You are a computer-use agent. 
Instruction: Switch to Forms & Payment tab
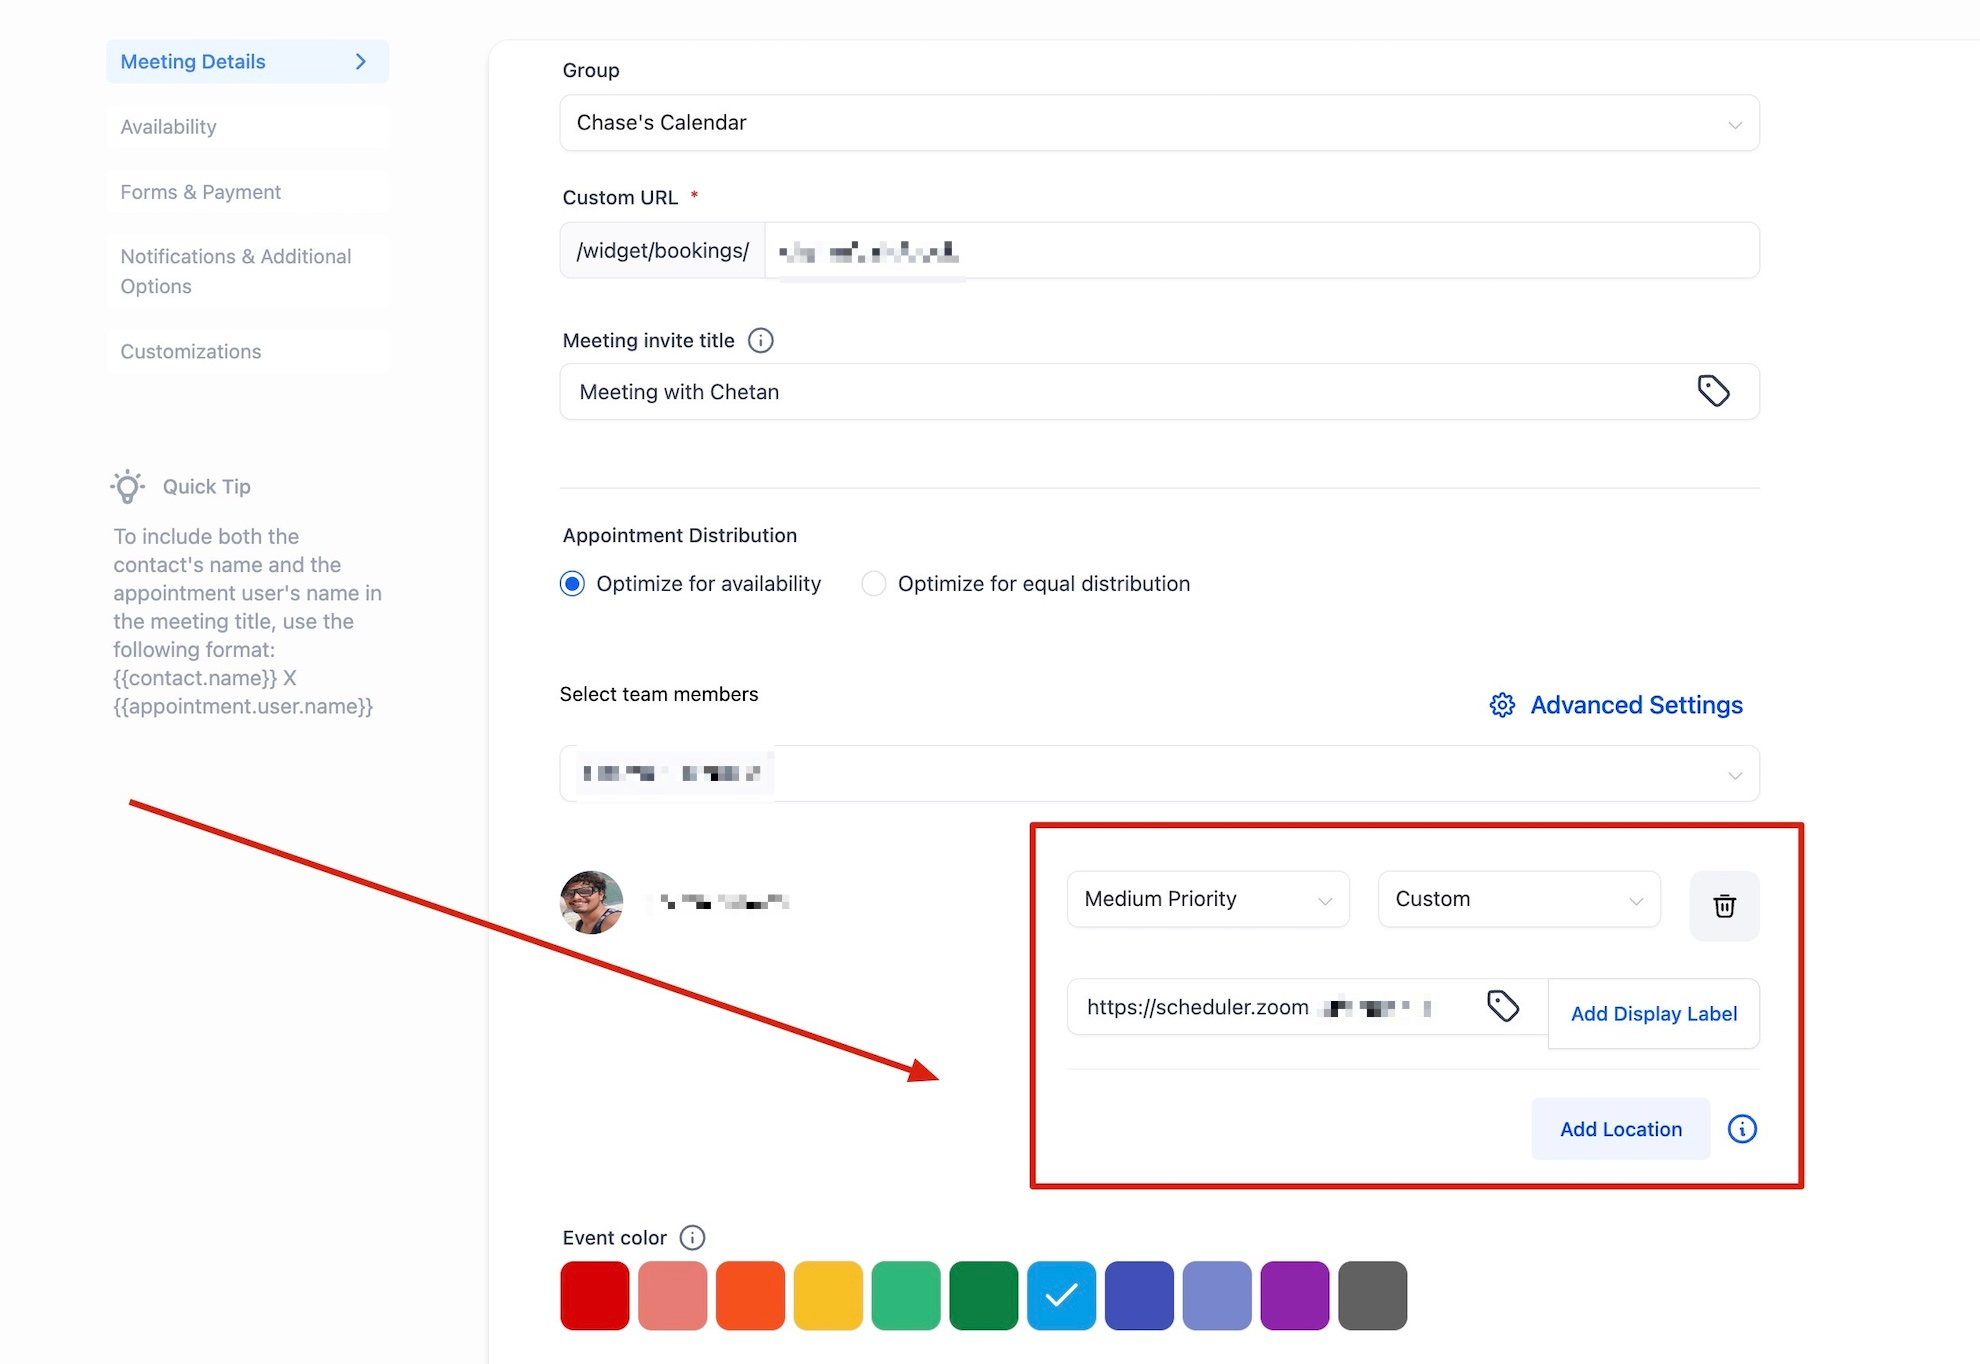coord(200,192)
